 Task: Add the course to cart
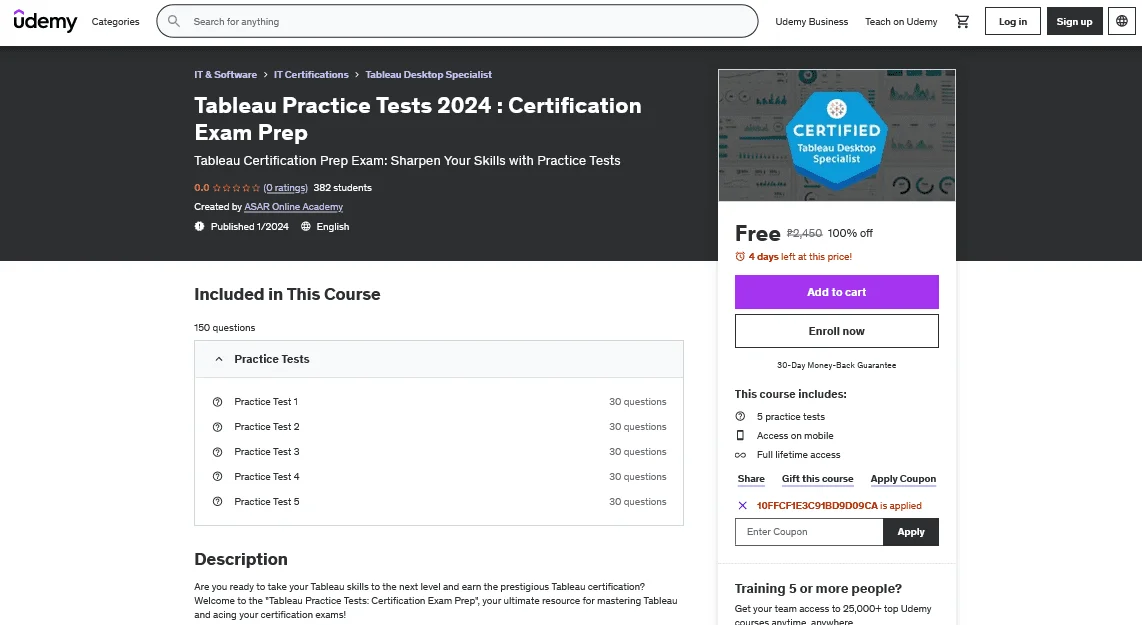tap(836, 292)
